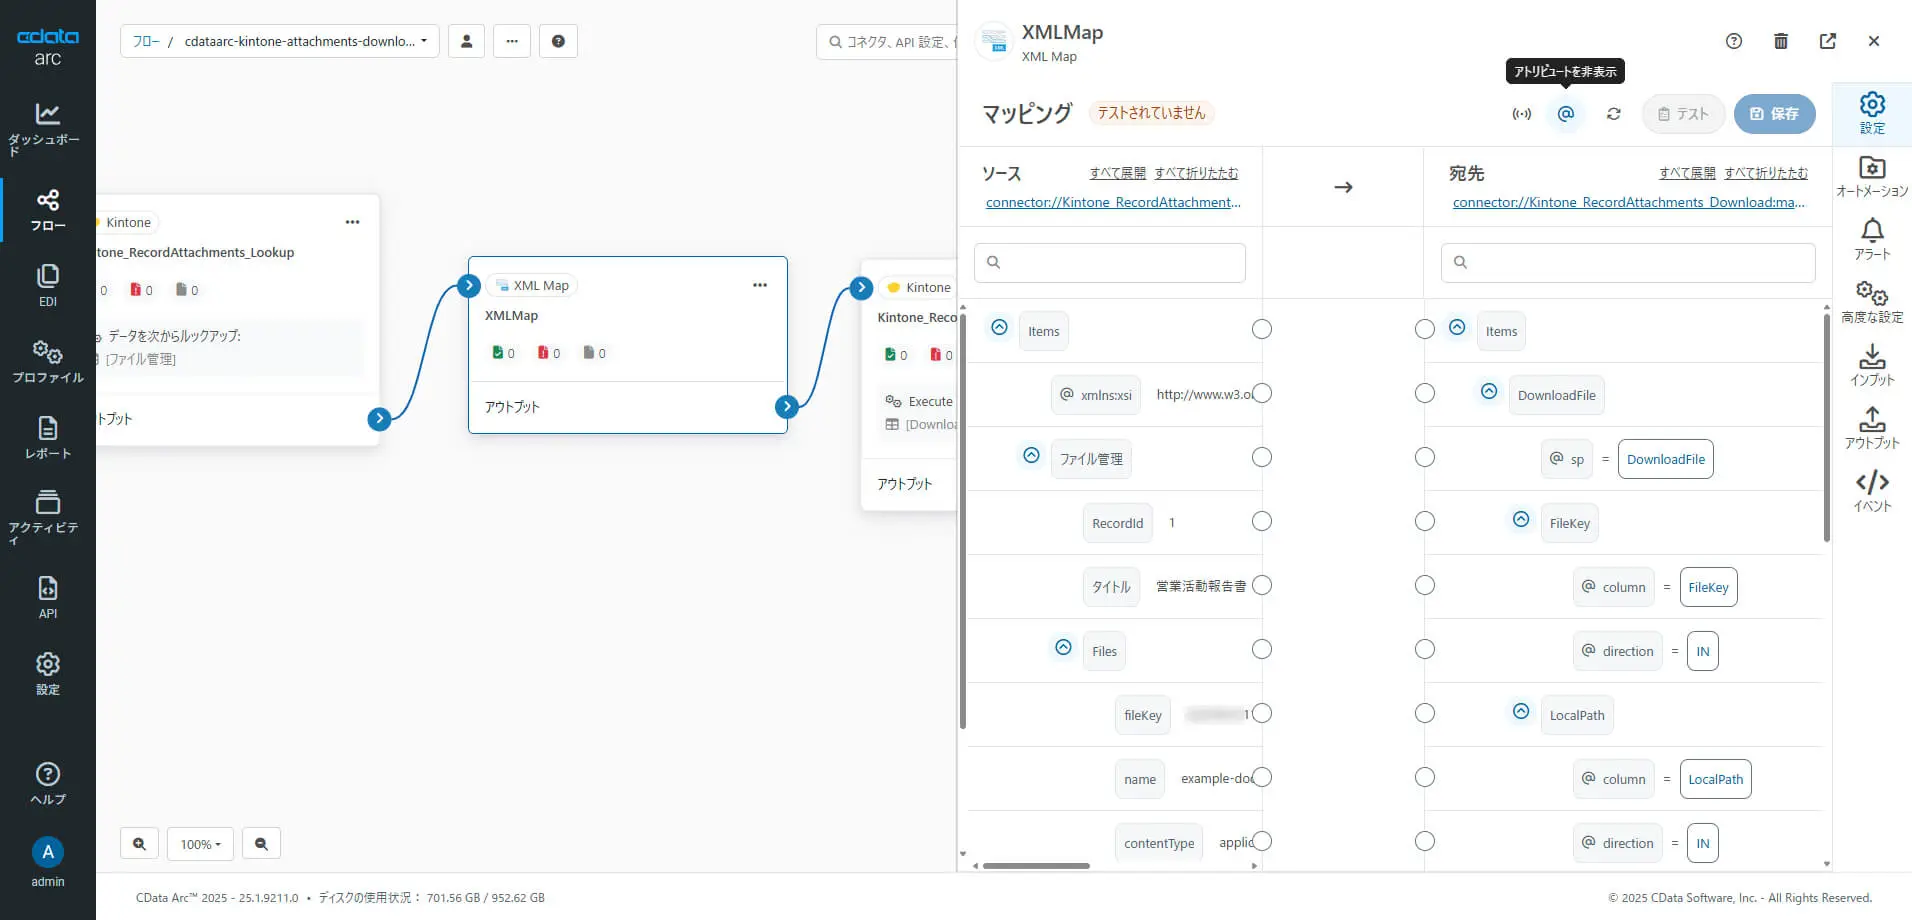This screenshot has height=920, width=1912.
Task: Select destination circle for the DownloadFile node
Action: pyautogui.click(x=1425, y=393)
